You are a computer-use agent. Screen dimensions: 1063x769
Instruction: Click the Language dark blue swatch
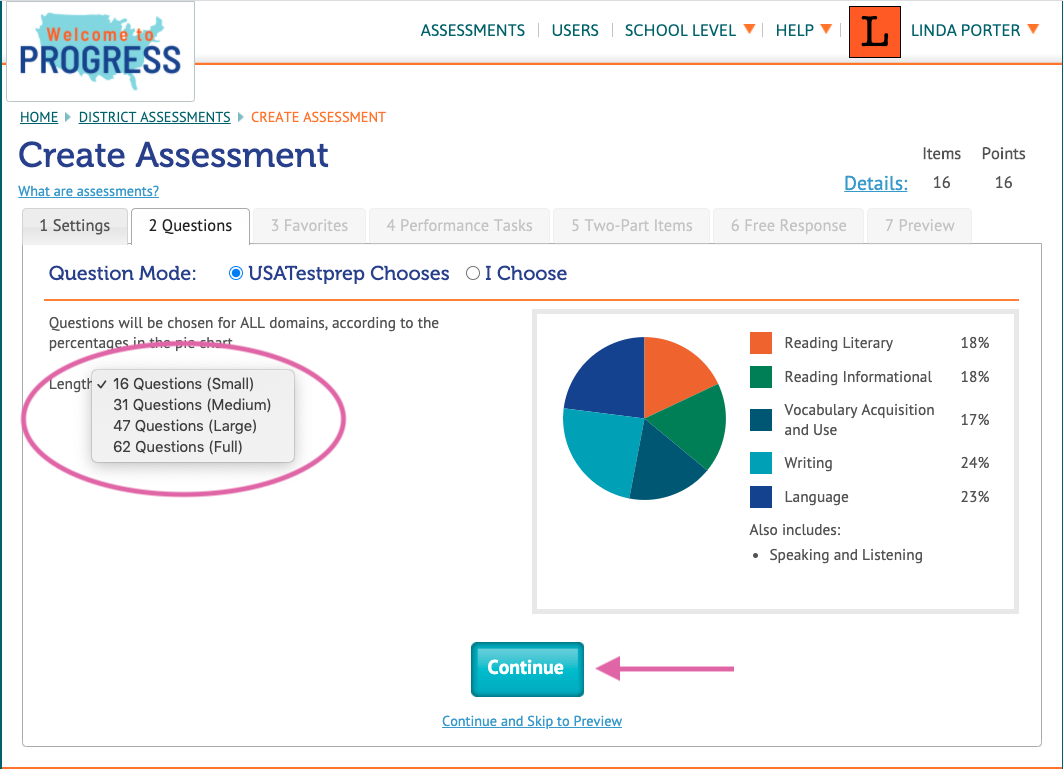(761, 497)
